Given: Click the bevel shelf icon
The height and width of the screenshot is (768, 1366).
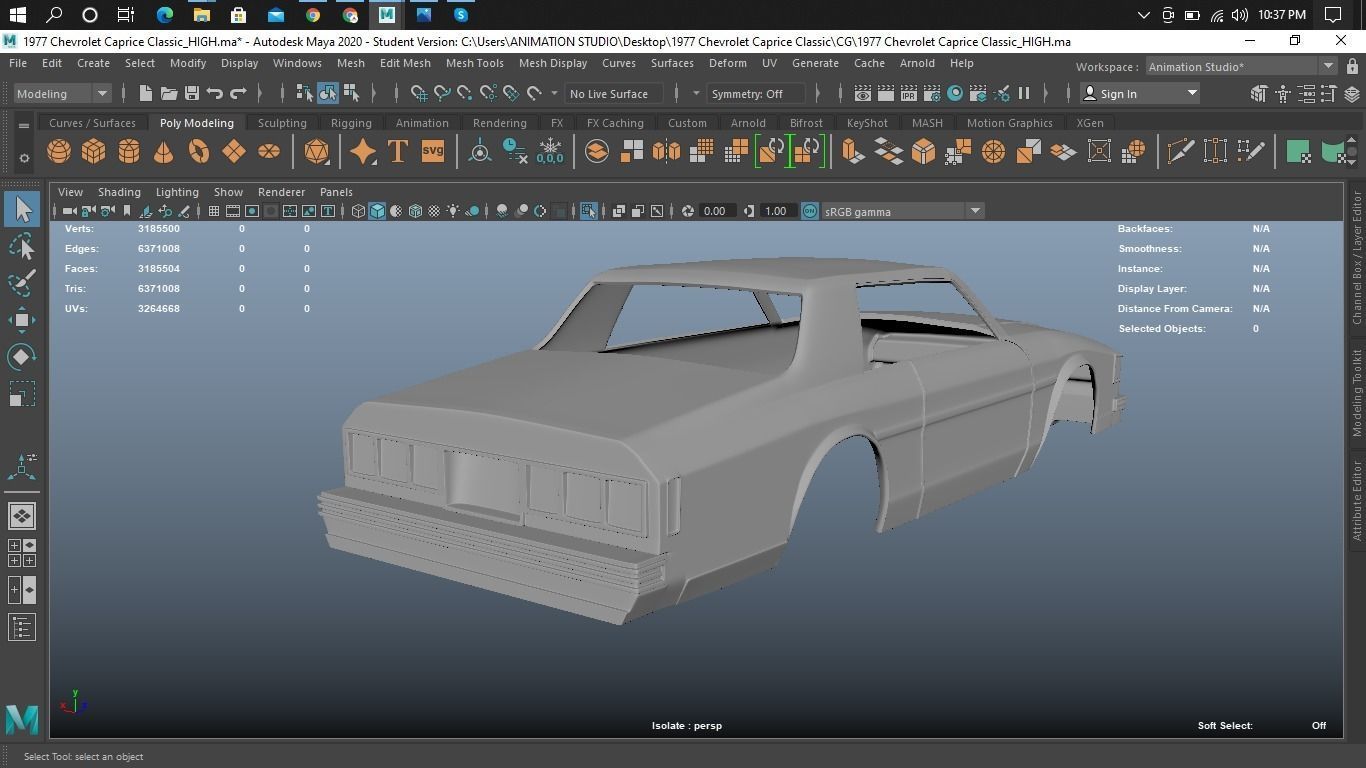Looking at the screenshot, I should (x=923, y=152).
